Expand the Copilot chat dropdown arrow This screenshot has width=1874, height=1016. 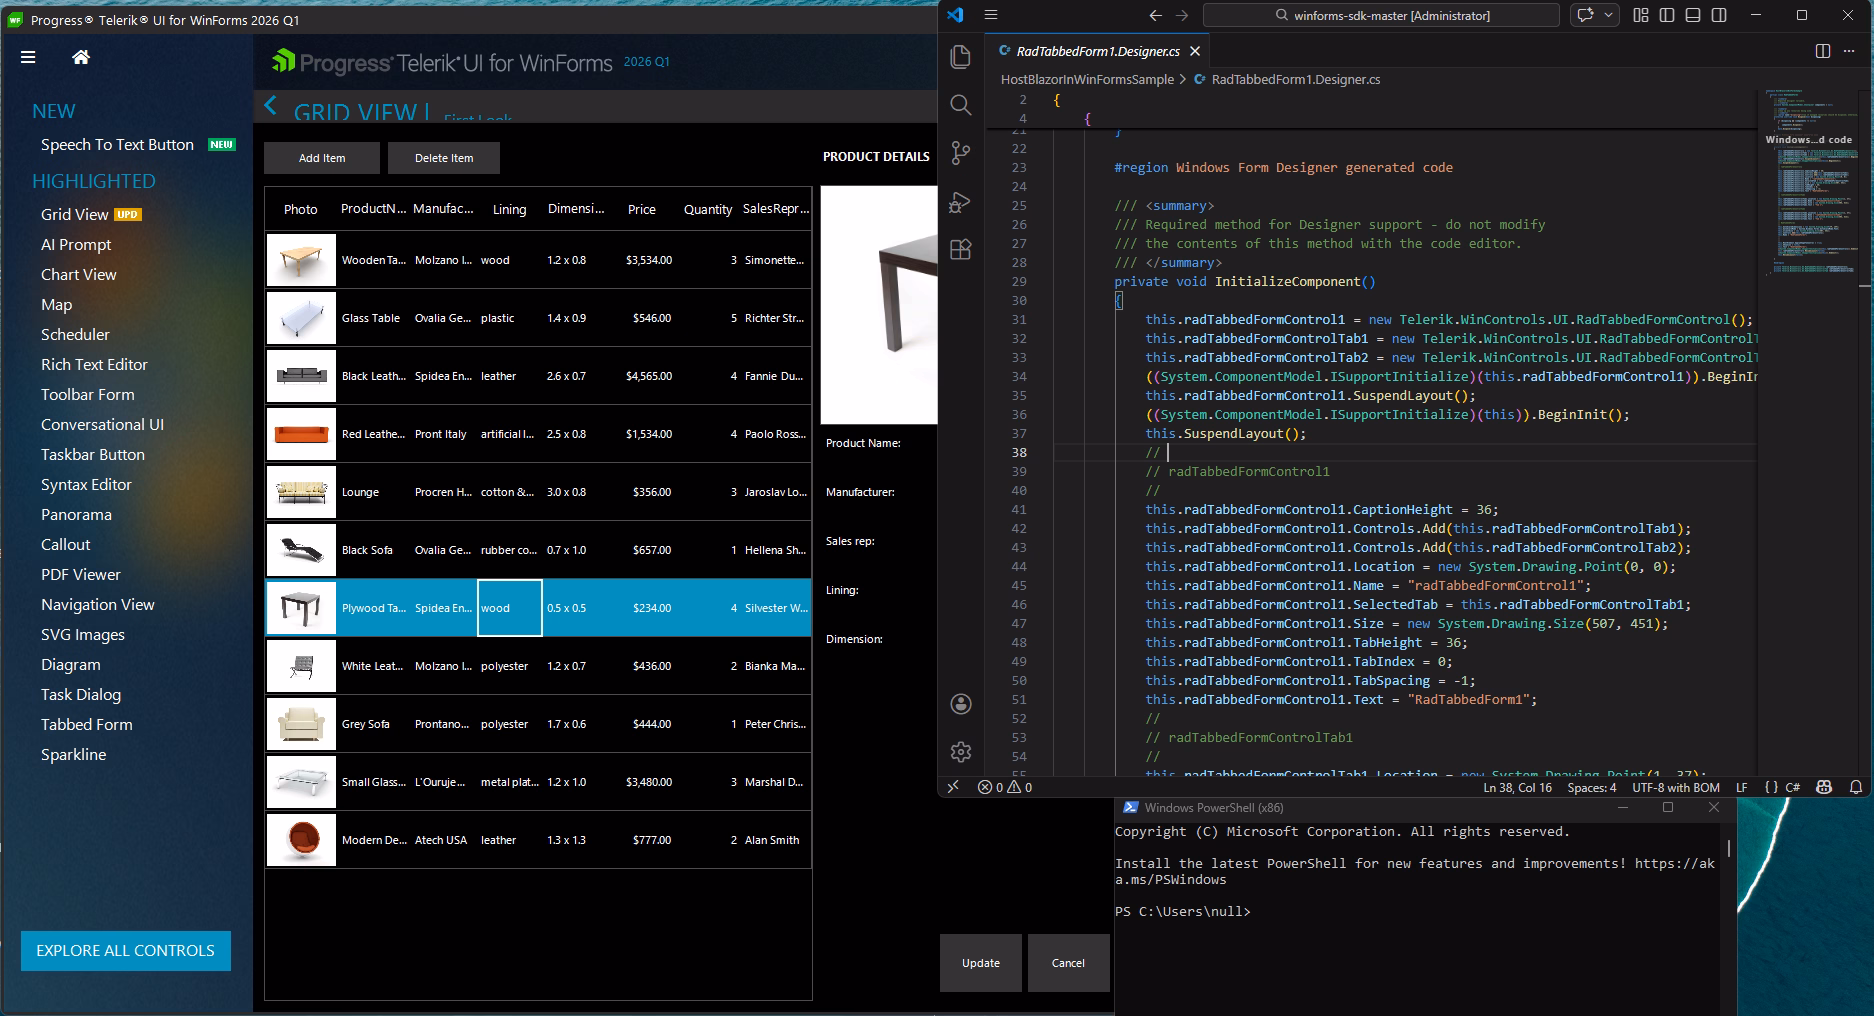(1608, 15)
